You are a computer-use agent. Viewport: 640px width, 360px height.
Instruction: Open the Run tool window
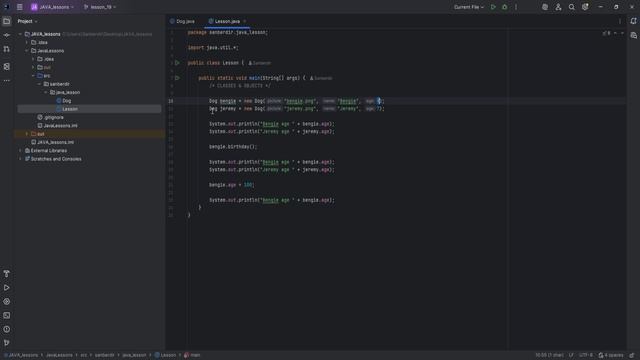[x=7, y=288]
